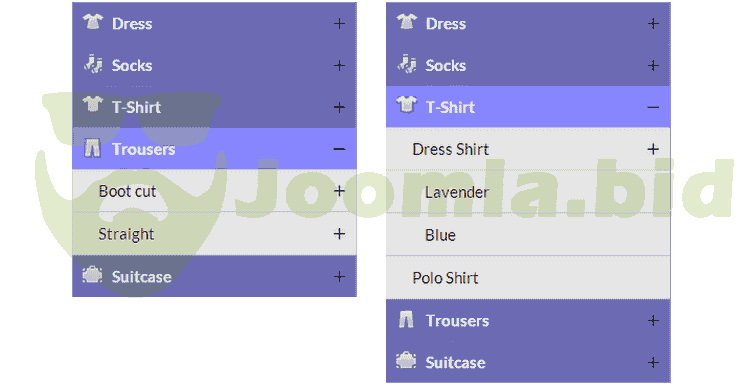Click the T-Shirt icon in left menu

(93, 105)
